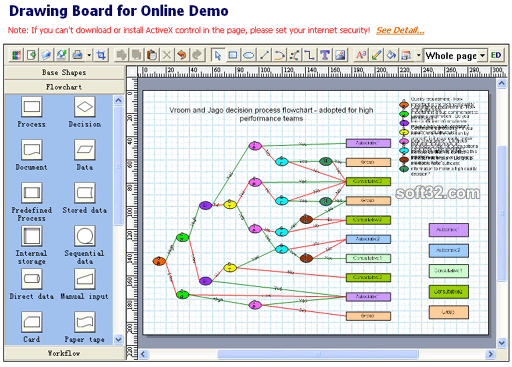The image size is (512, 367).
Task: Click the open file icon
Action: (47, 55)
